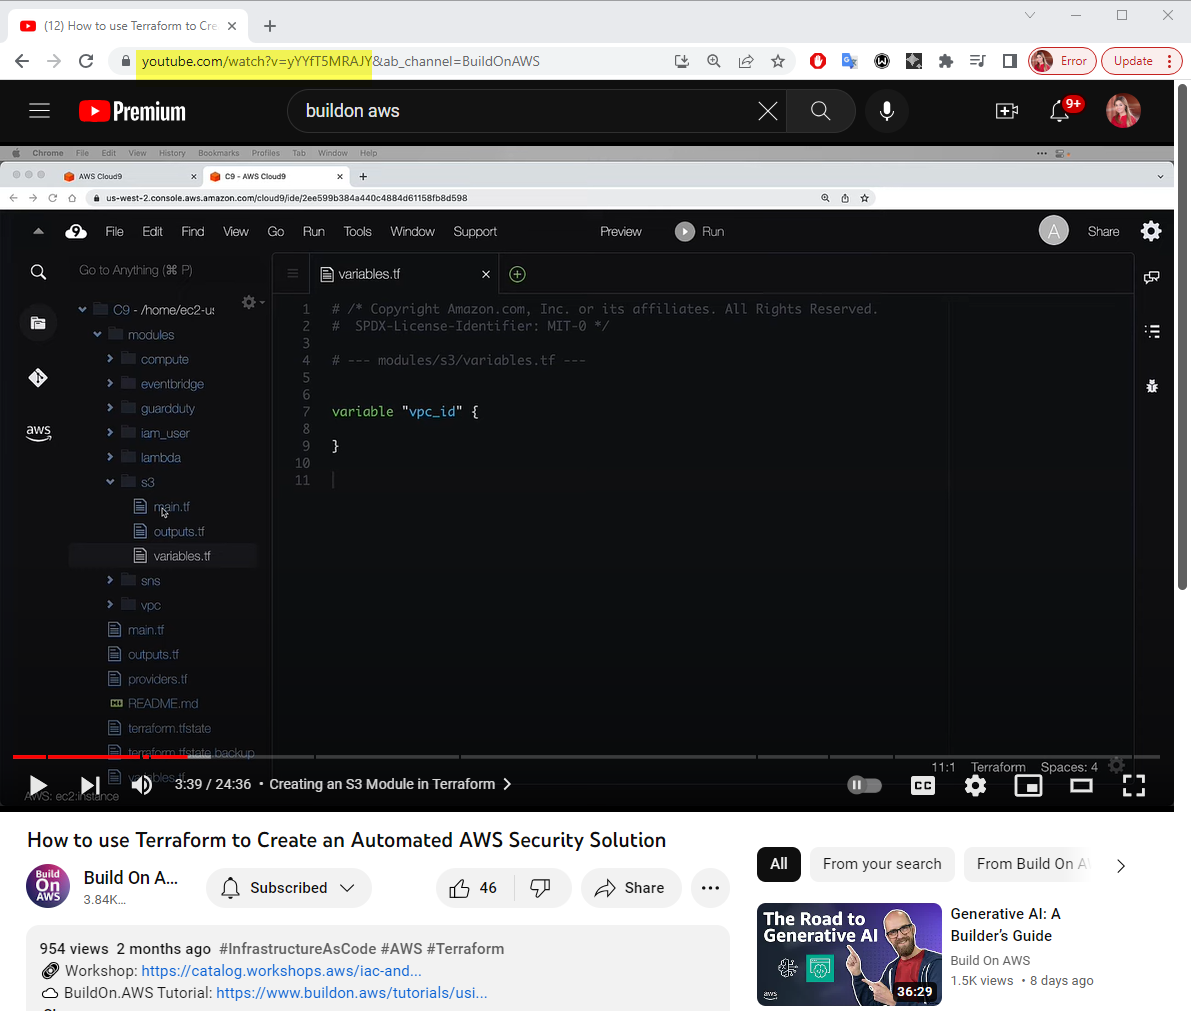Click the #Terraform hashtag
Image resolution: width=1191 pixels, height=1011 pixels.
pyautogui.click(x=465, y=949)
